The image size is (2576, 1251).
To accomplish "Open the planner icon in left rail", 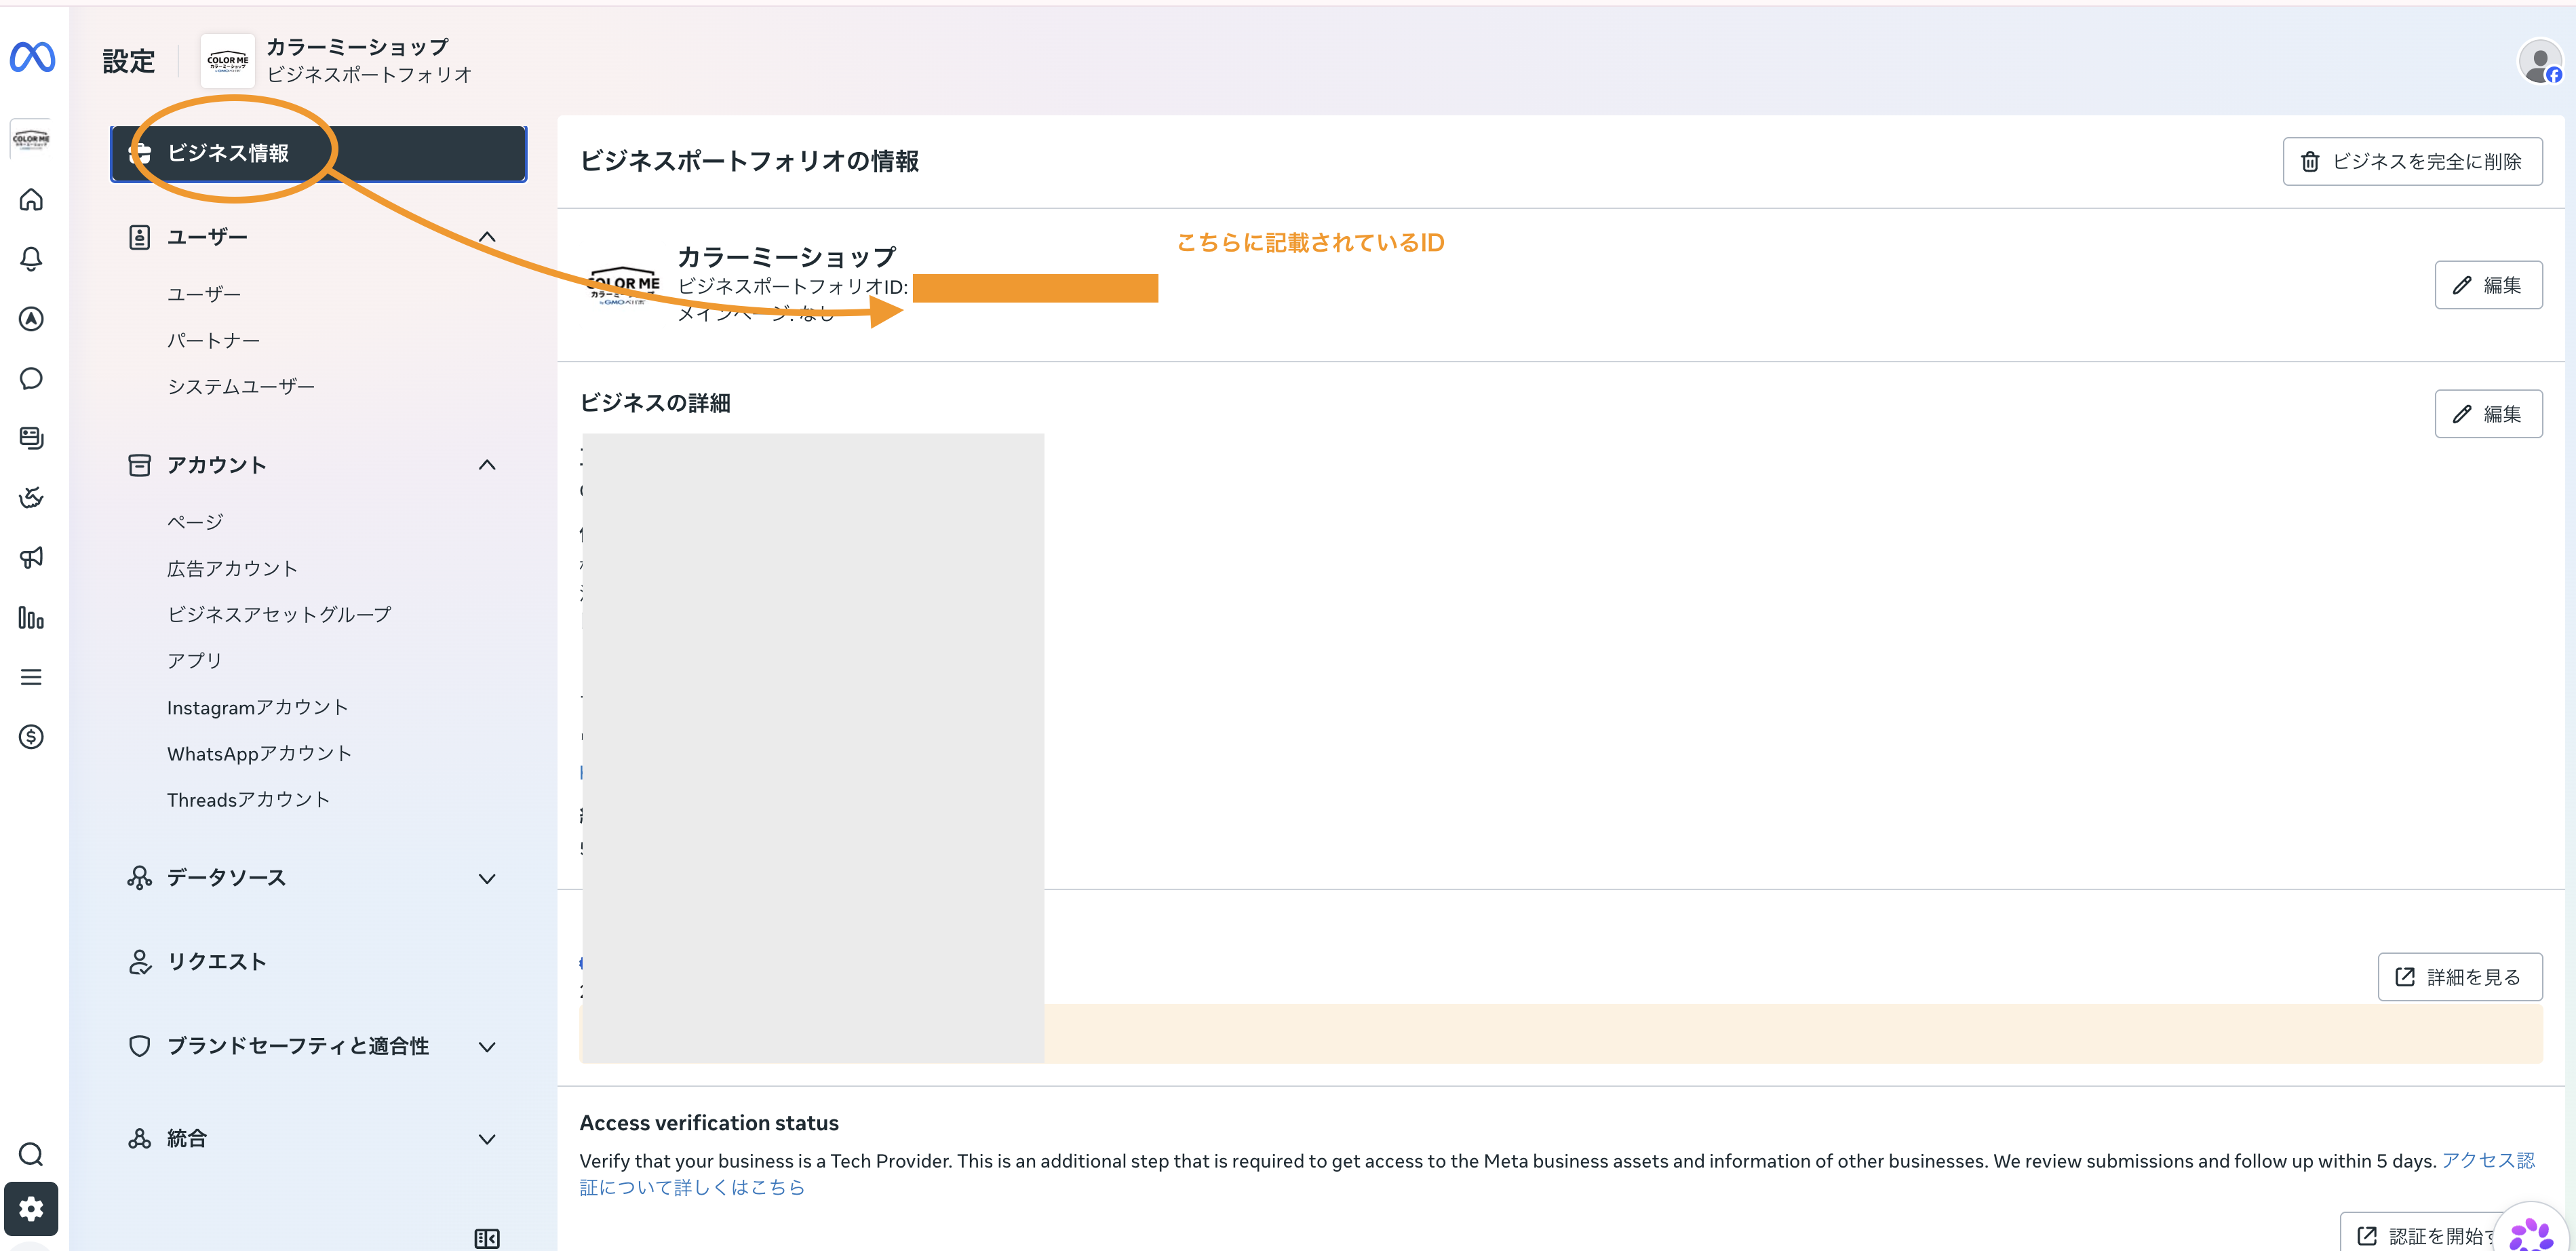I will (31, 497).
